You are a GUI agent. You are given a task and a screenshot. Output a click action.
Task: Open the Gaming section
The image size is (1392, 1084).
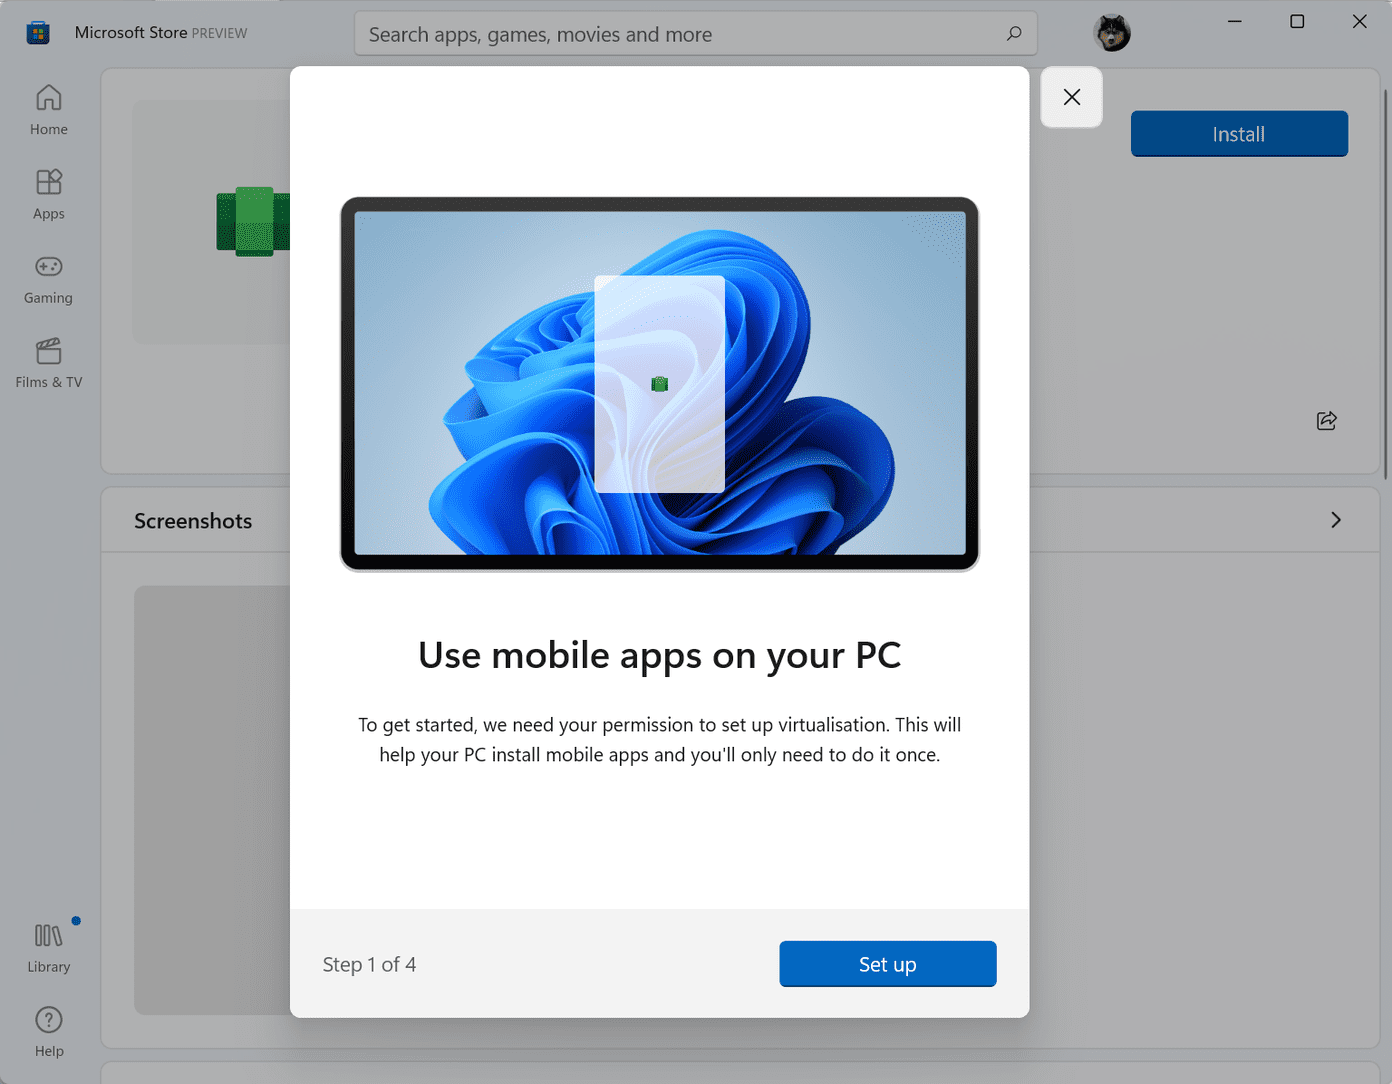tap(48, 279)
